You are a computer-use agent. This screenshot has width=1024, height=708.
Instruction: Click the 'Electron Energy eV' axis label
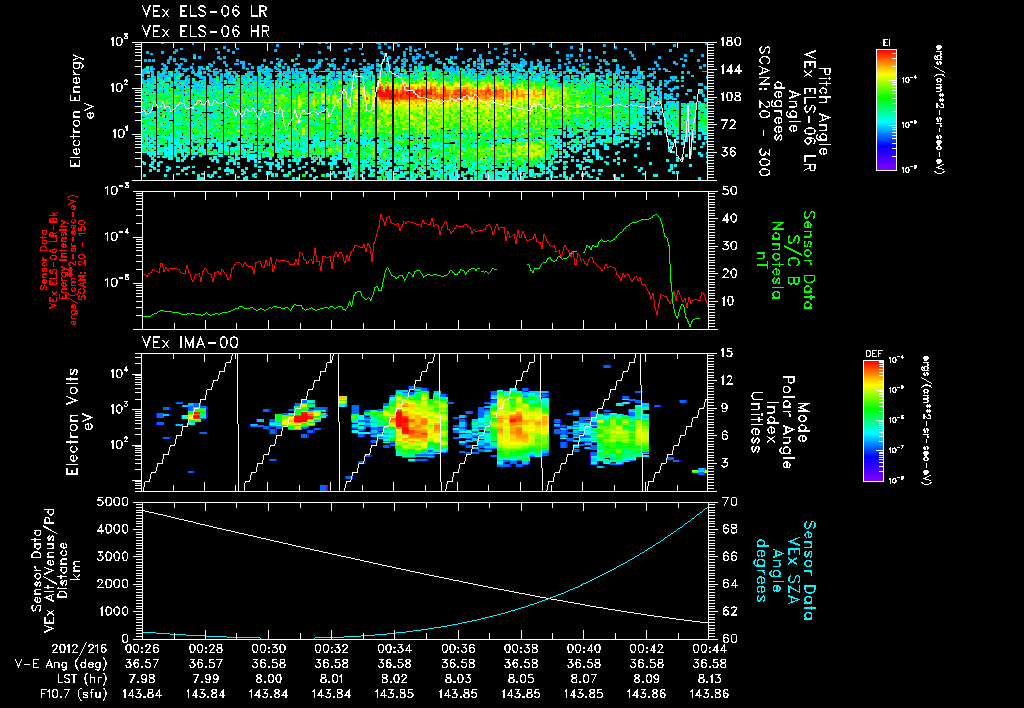[x=82, y=110]
